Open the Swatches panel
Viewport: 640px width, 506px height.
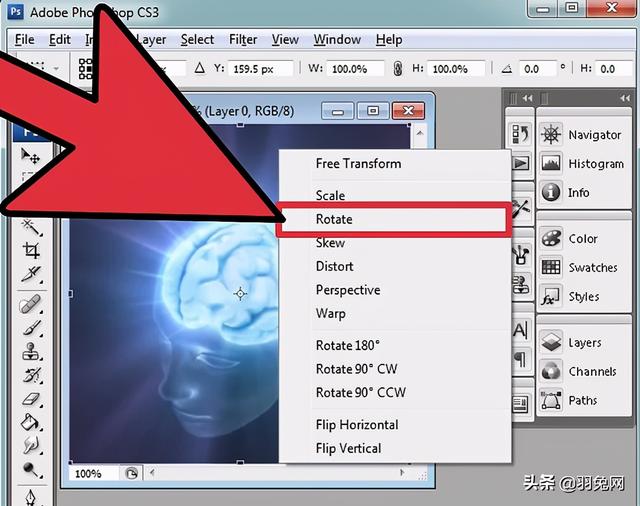[579, 267]
